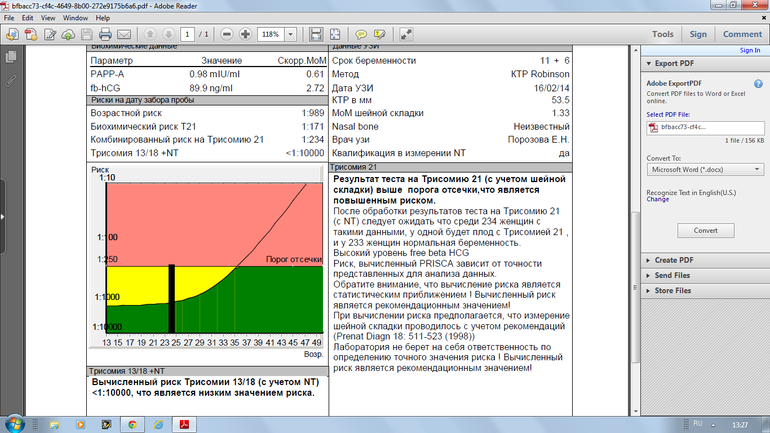The image size is (770, 433).
Task: Click the fit one full page icon
Action: 335,34
